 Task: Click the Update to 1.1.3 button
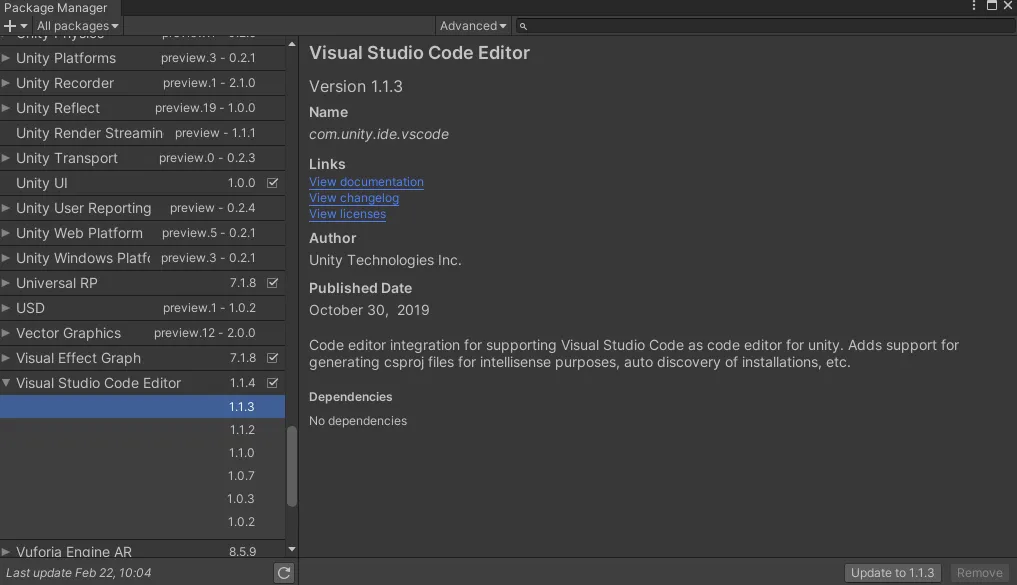[892, 573]
